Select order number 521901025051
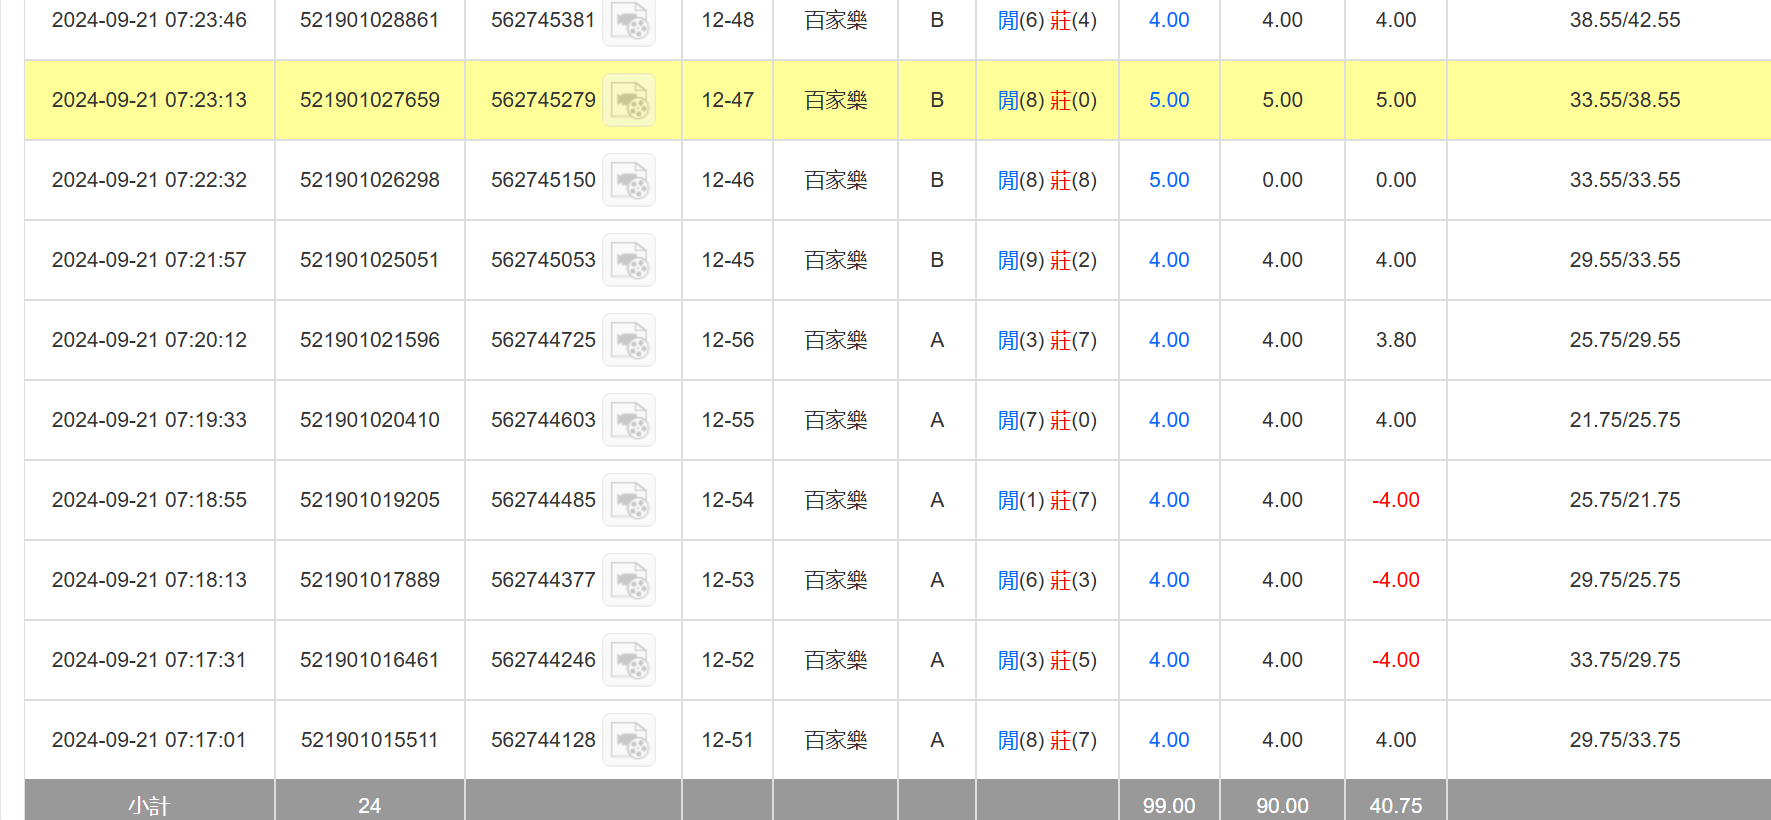Screen dimensions: 1771x820 pos(369,260)
